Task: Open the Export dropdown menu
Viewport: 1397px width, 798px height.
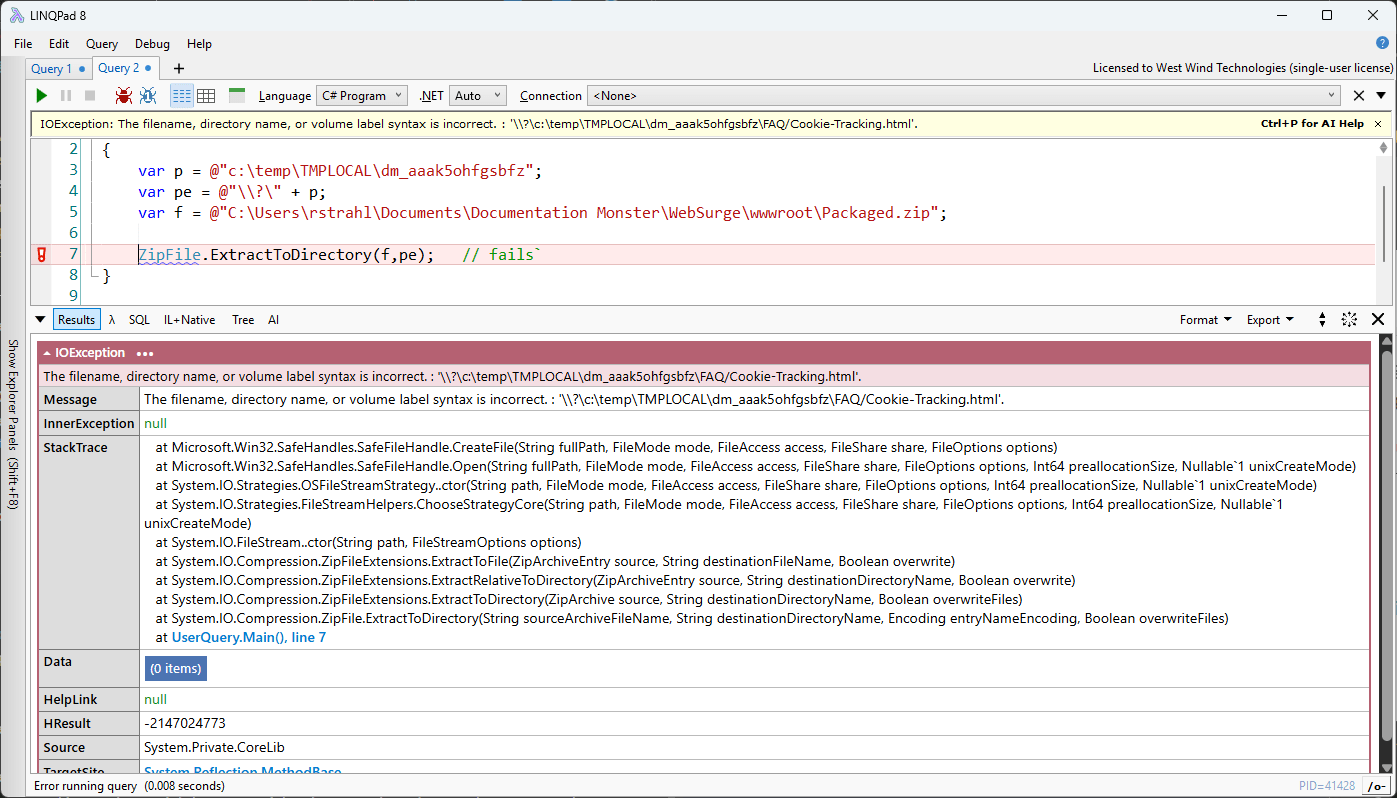Action: coord(1270,320)
